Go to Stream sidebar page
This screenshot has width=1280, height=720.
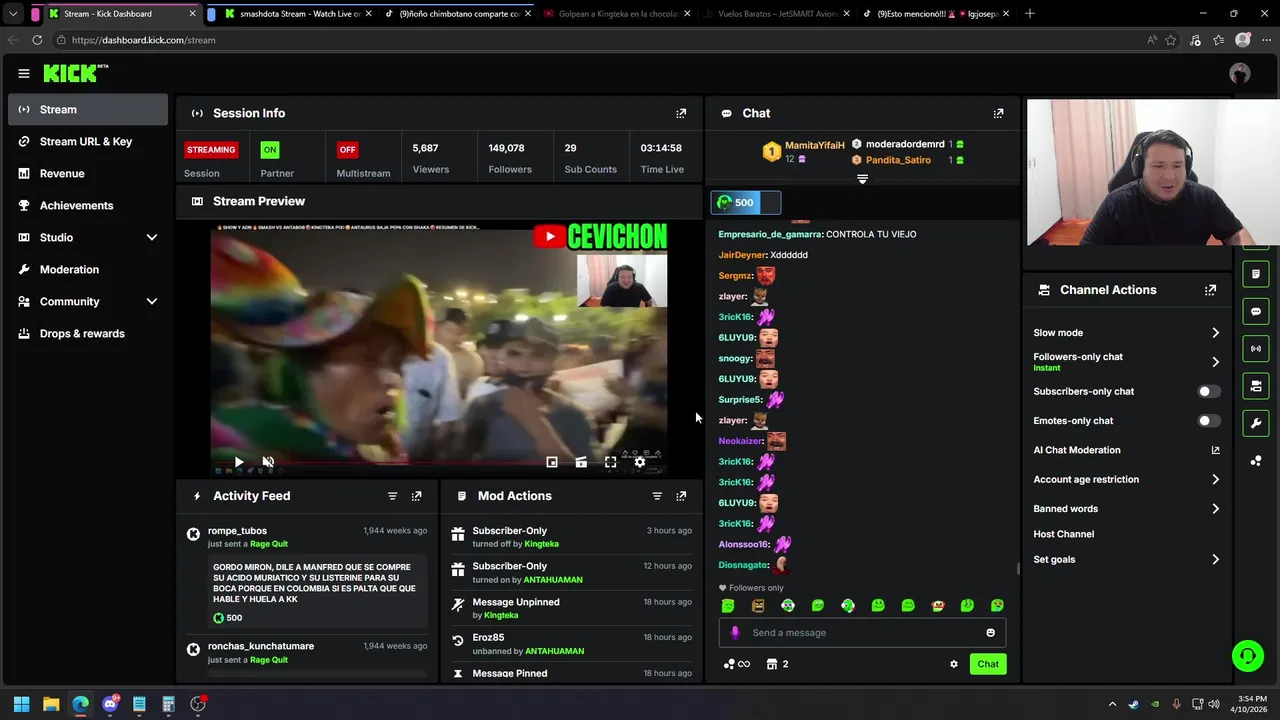pos(88,109)
